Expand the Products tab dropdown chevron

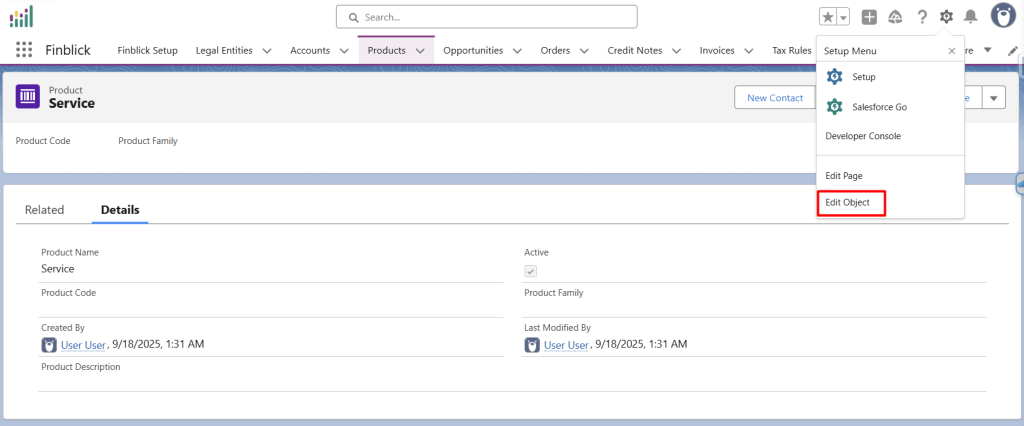420,50
